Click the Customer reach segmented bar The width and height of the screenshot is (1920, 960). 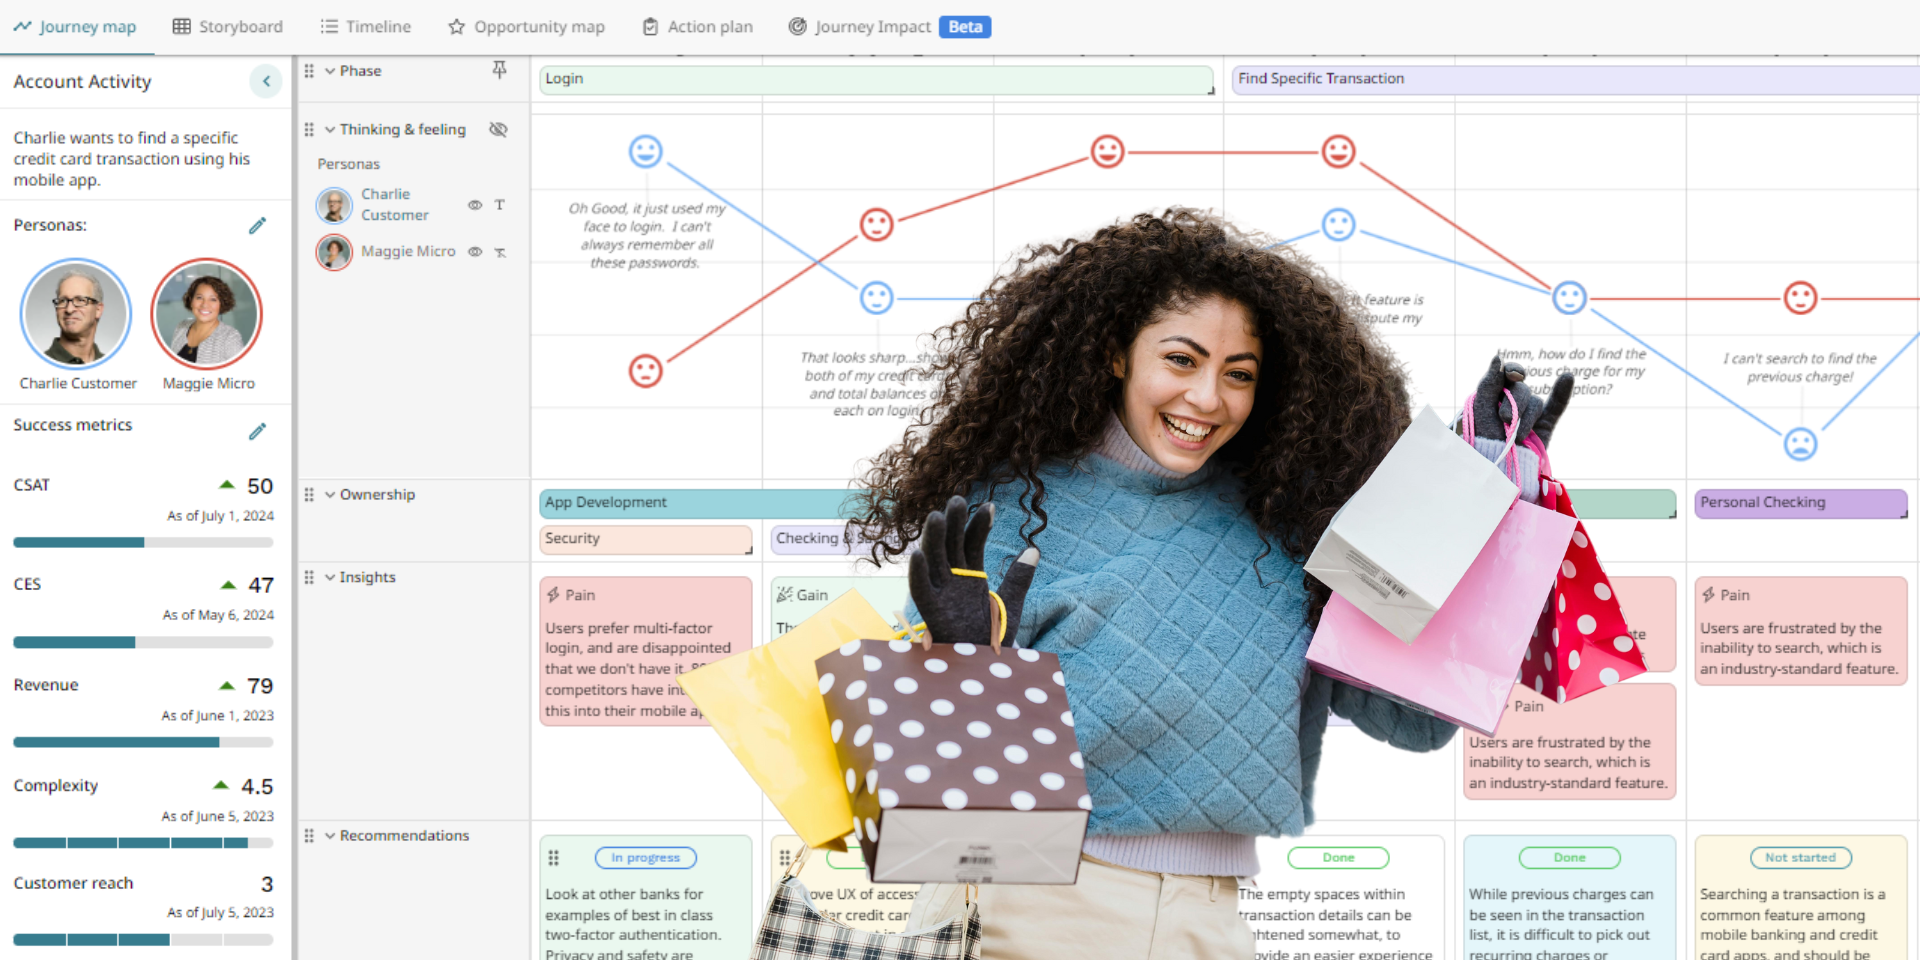143,940
